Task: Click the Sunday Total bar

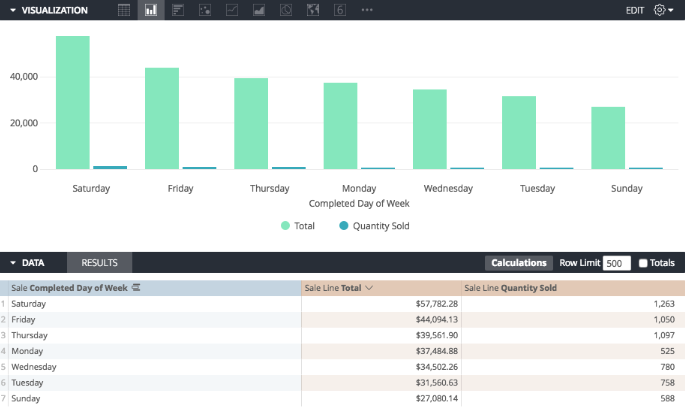Action: [x=608, y=138]
